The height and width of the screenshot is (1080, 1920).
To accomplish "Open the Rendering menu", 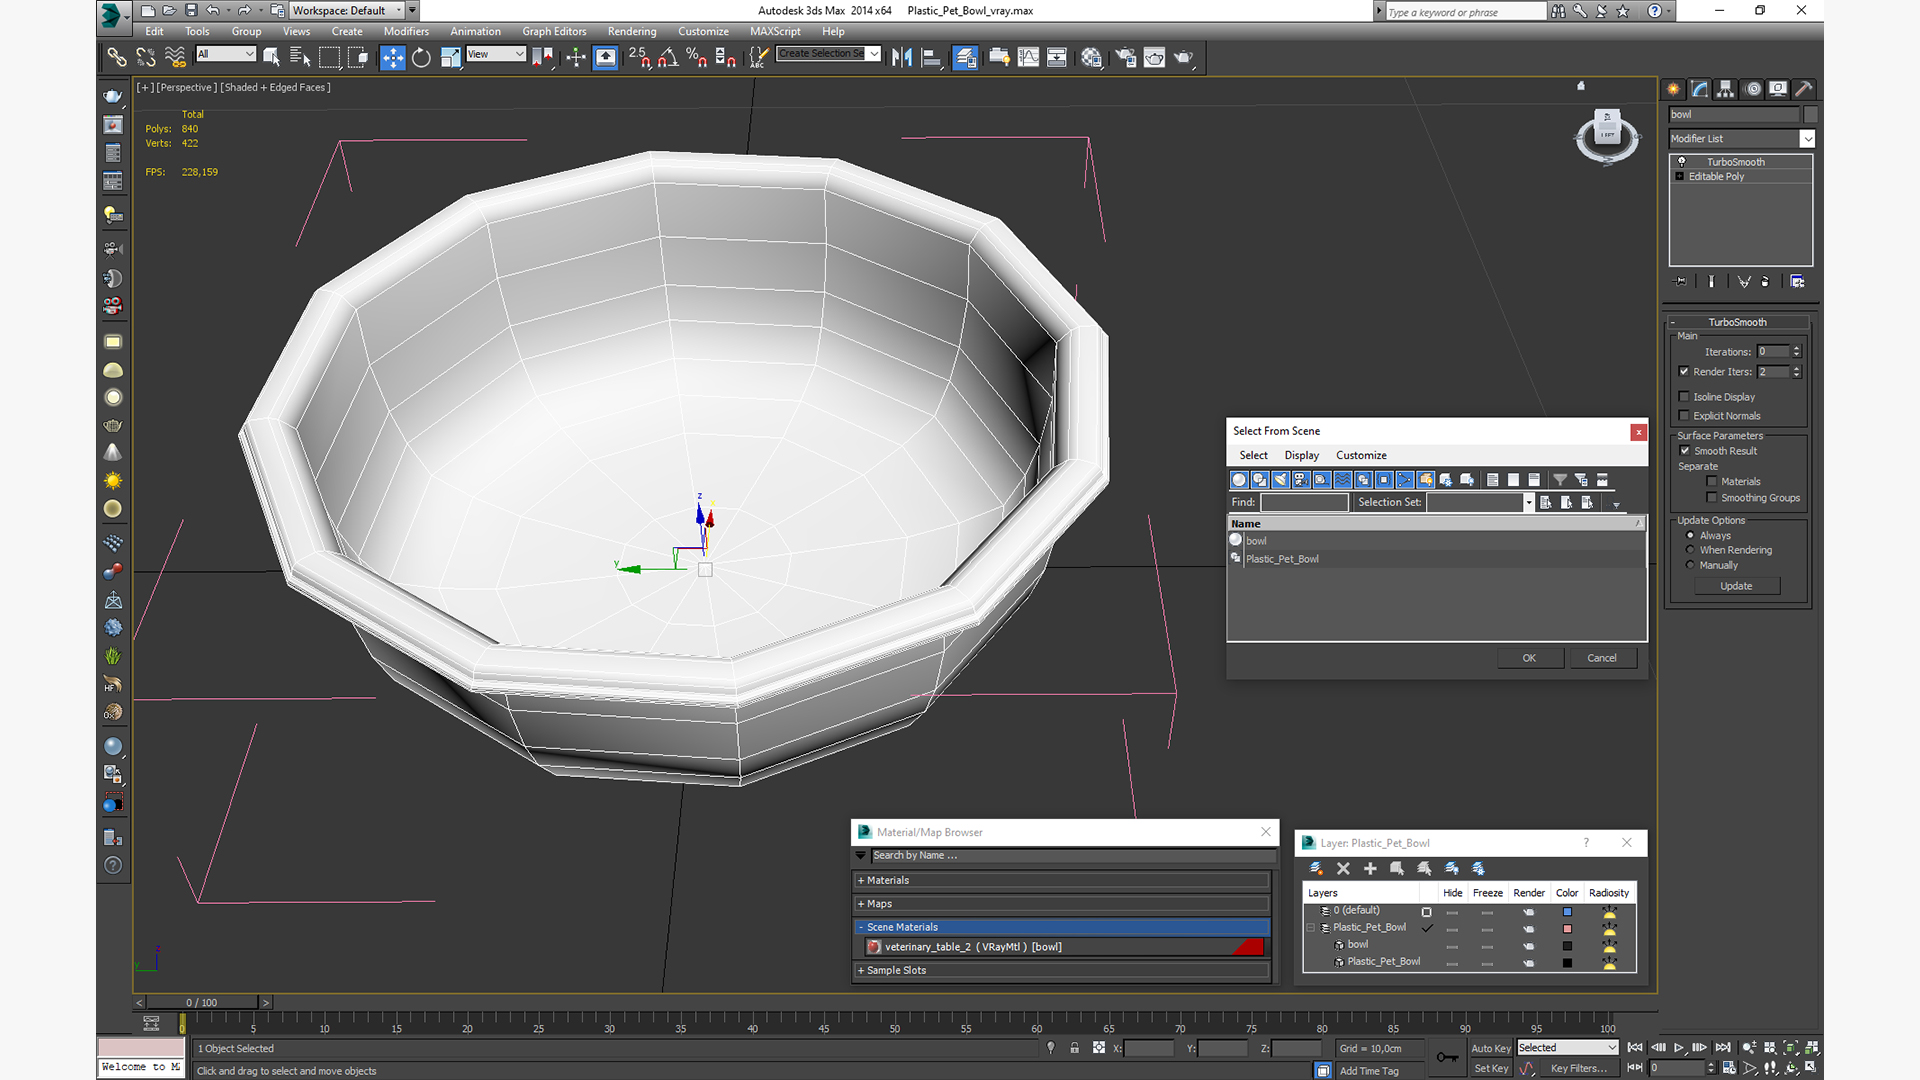I will coord(632,31).
